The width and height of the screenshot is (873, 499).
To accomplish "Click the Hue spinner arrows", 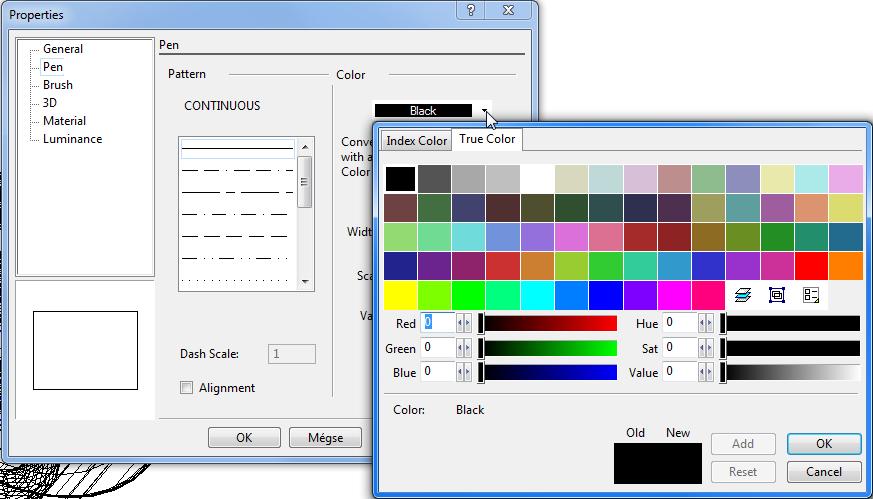I will click(706, 323).
